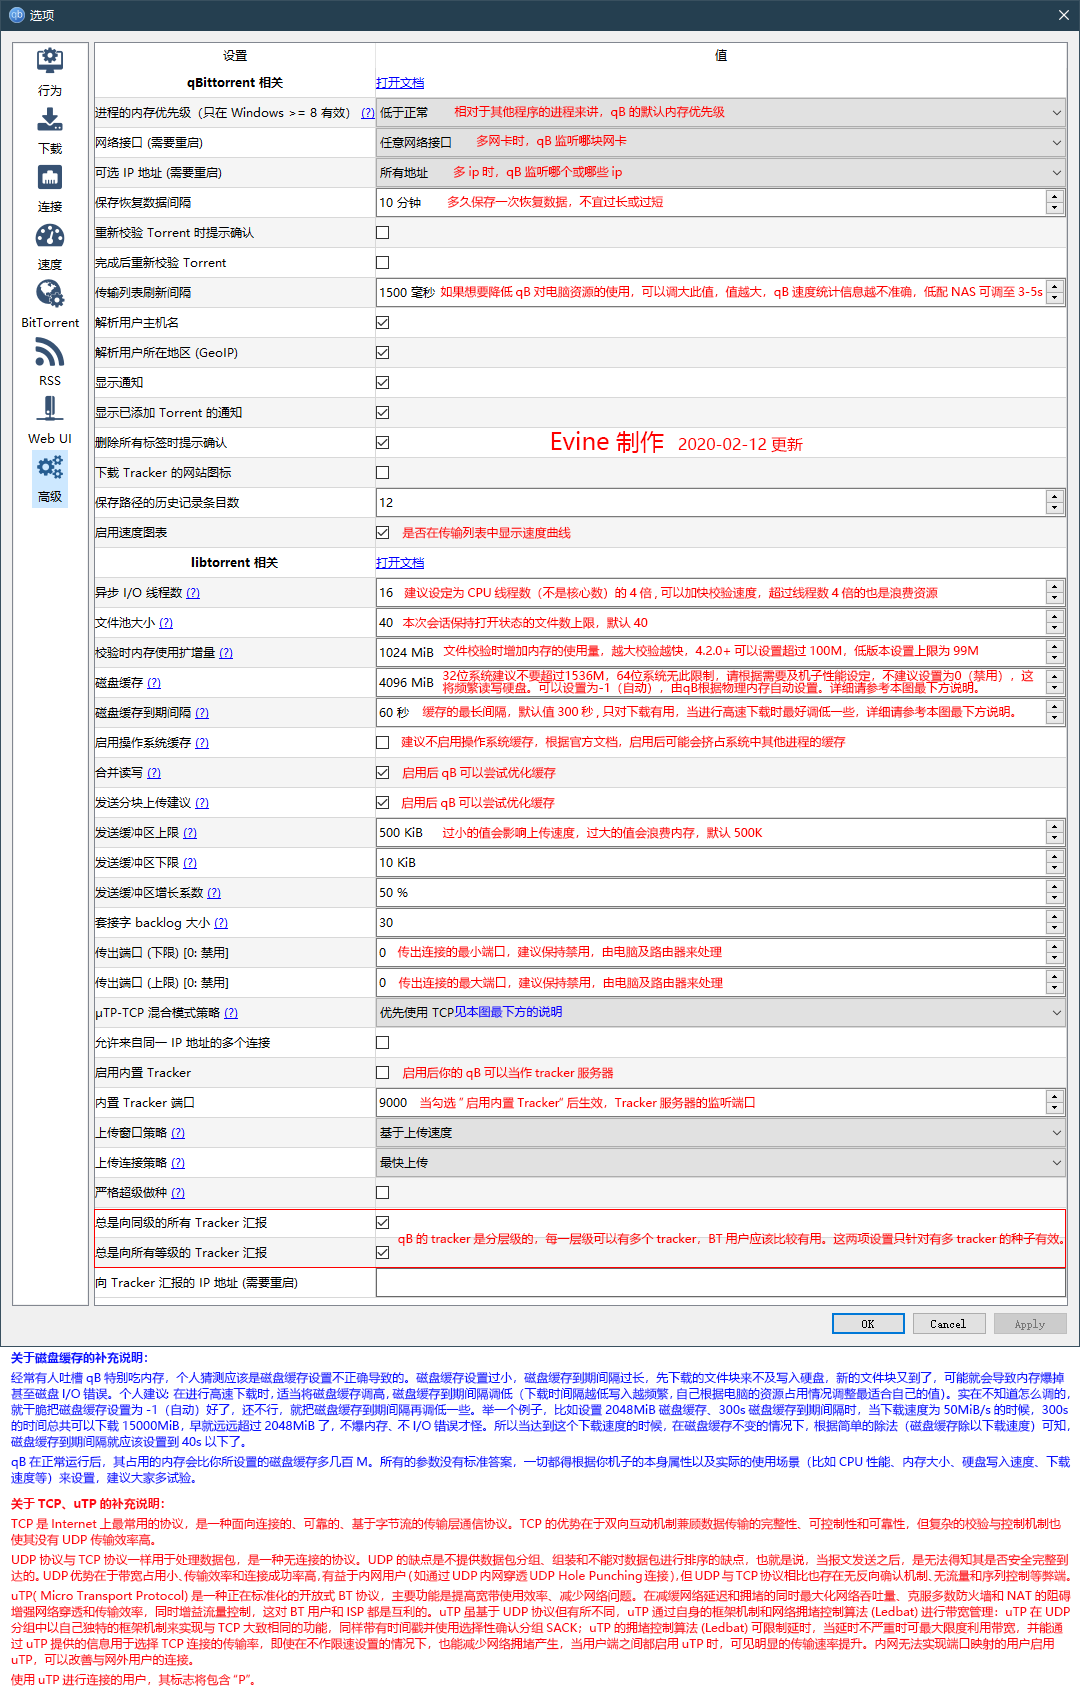Open help link for 发送缓冲区上限
Viewport: 1080px width, 1700px height.
(x=190, y=833)
